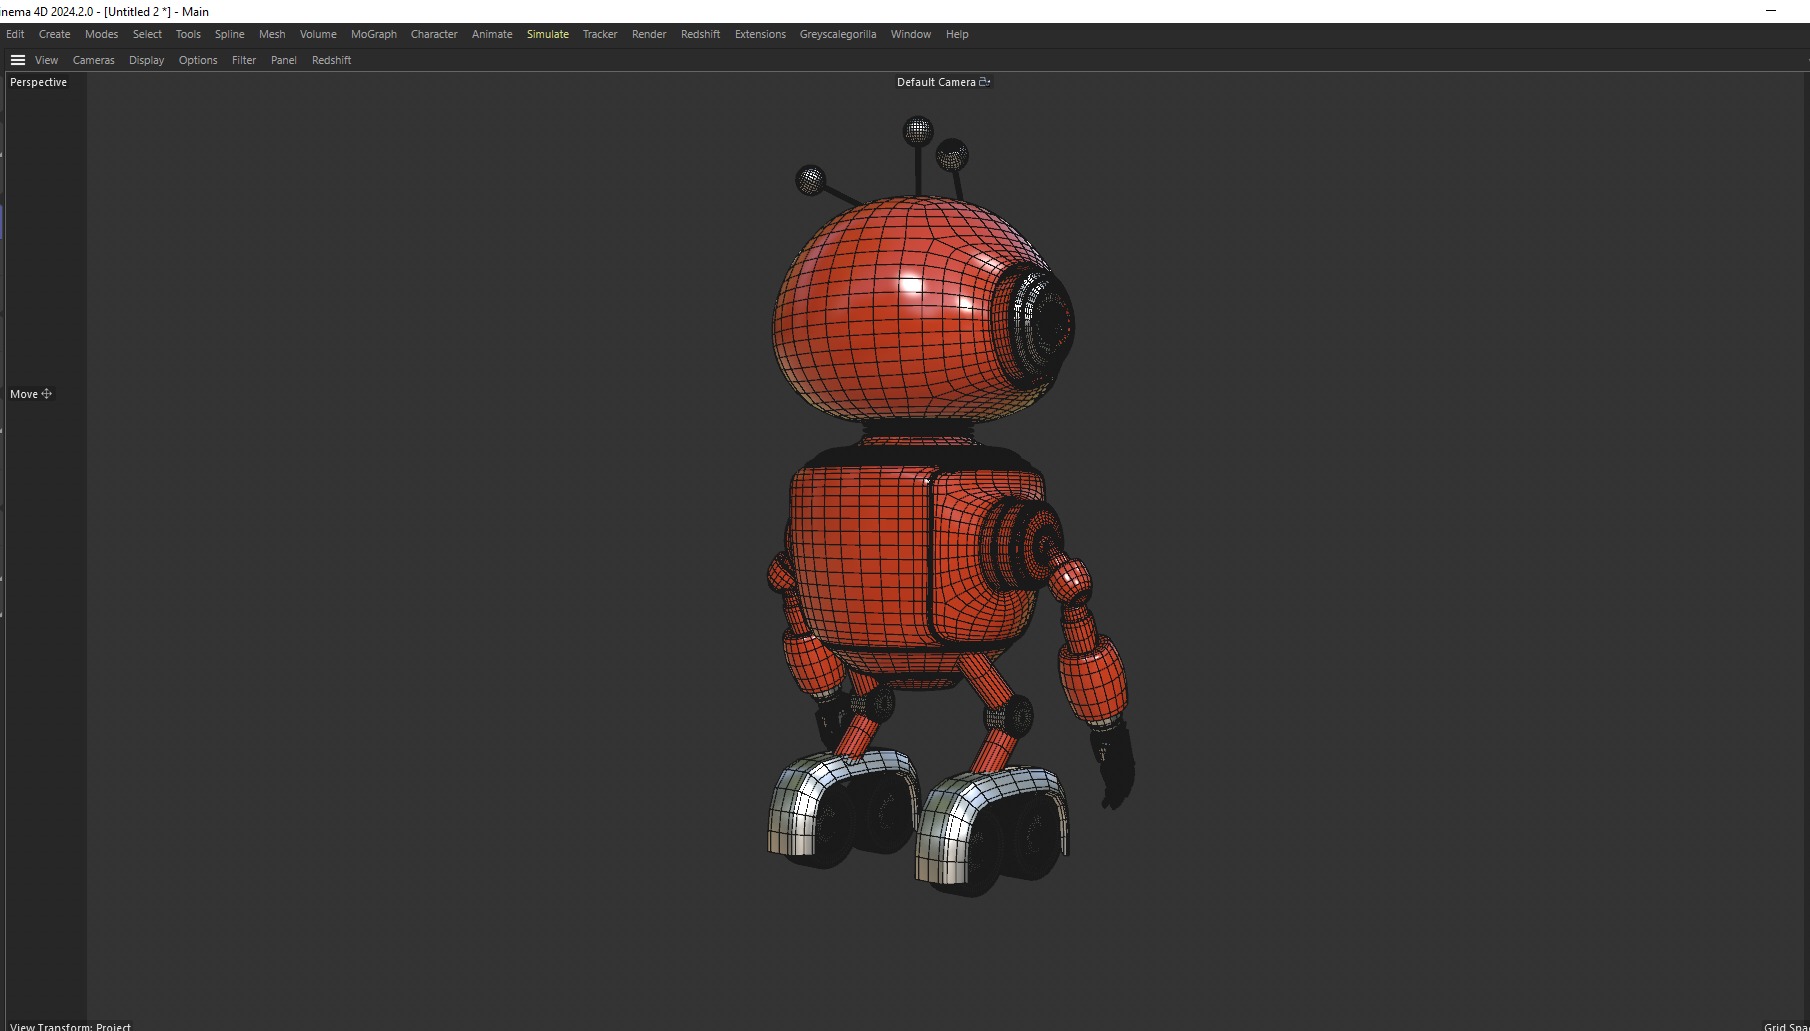Click the Perspective viewport label
The height and width of the screenshot is (1031, 1810).
pyautogui.click(x=38, y=82)
